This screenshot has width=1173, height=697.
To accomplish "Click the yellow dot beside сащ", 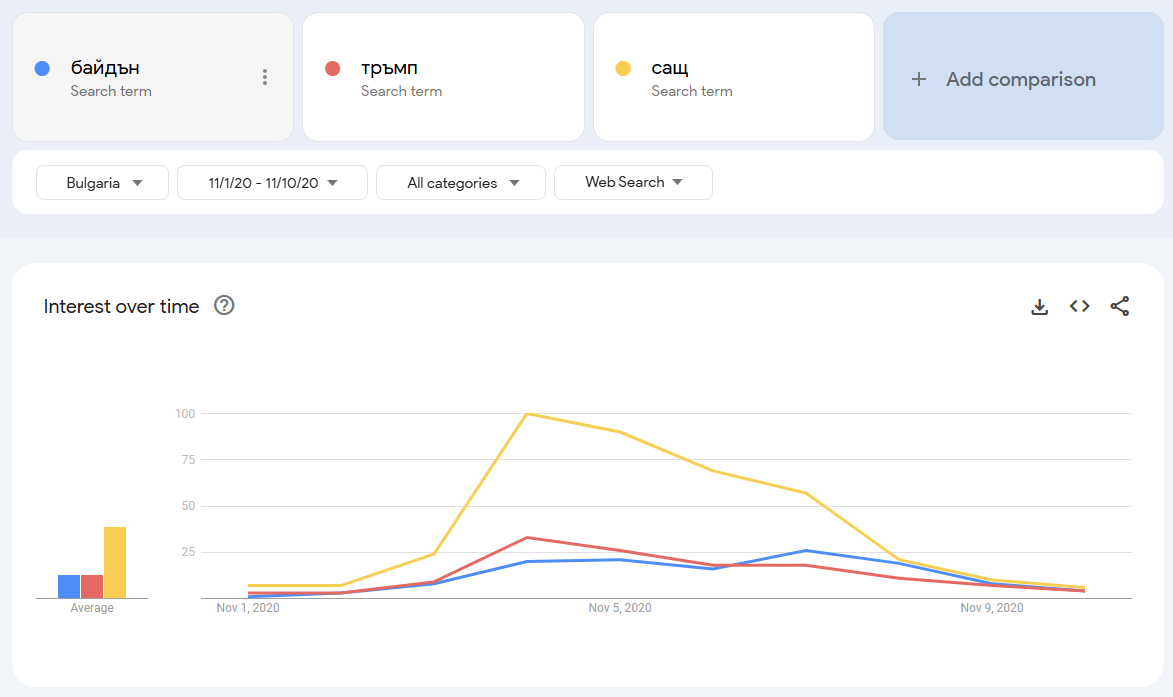I will [x=623, y=69].
